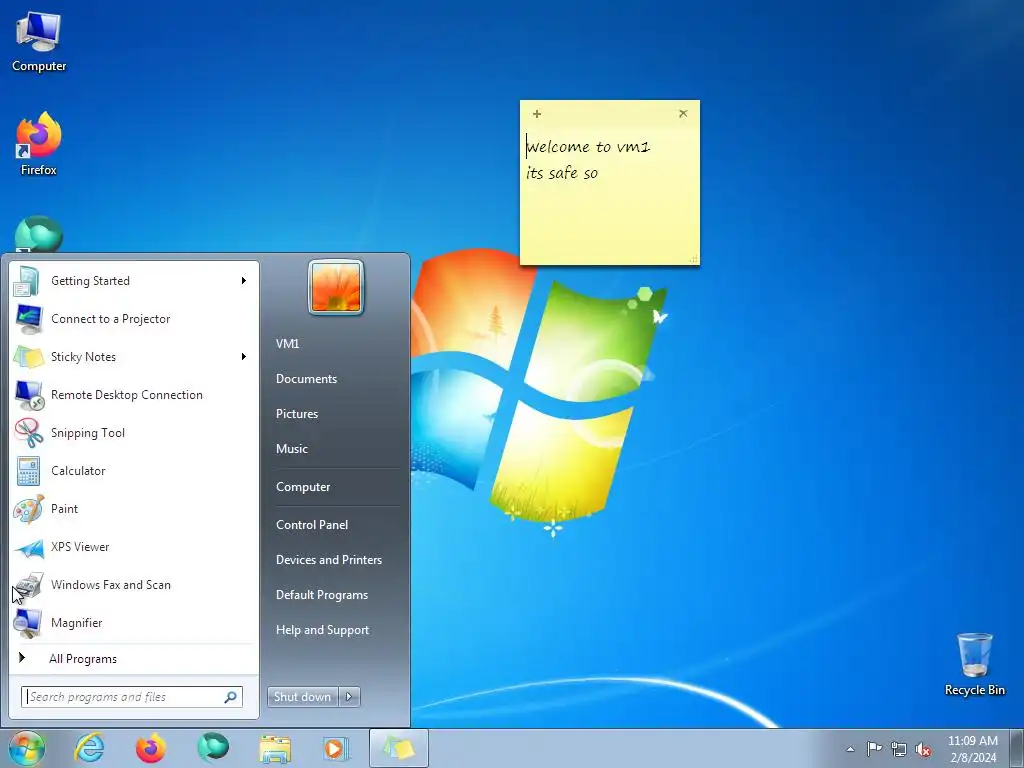Screen dimensions: 1024x768
Task: Open Control Panel from Start menu
Action: (312, 525)
